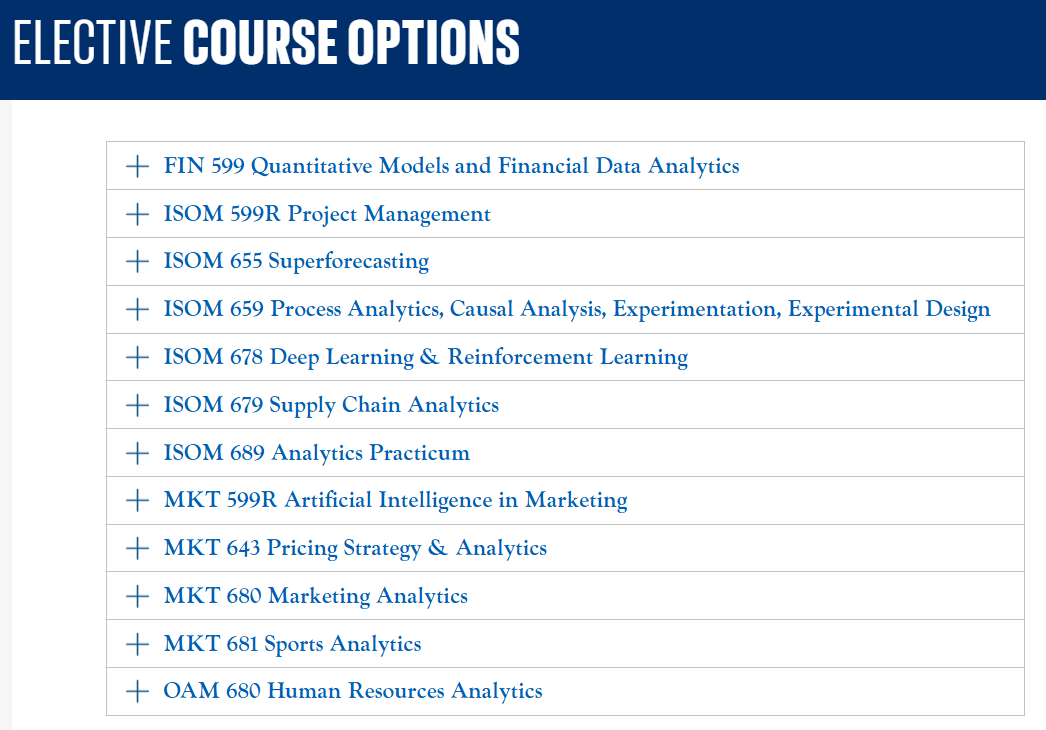Select MKT 599R Artificial Intelligence in Marketing
Screen dimensions: 1046x730
click(x=395, y=500)
